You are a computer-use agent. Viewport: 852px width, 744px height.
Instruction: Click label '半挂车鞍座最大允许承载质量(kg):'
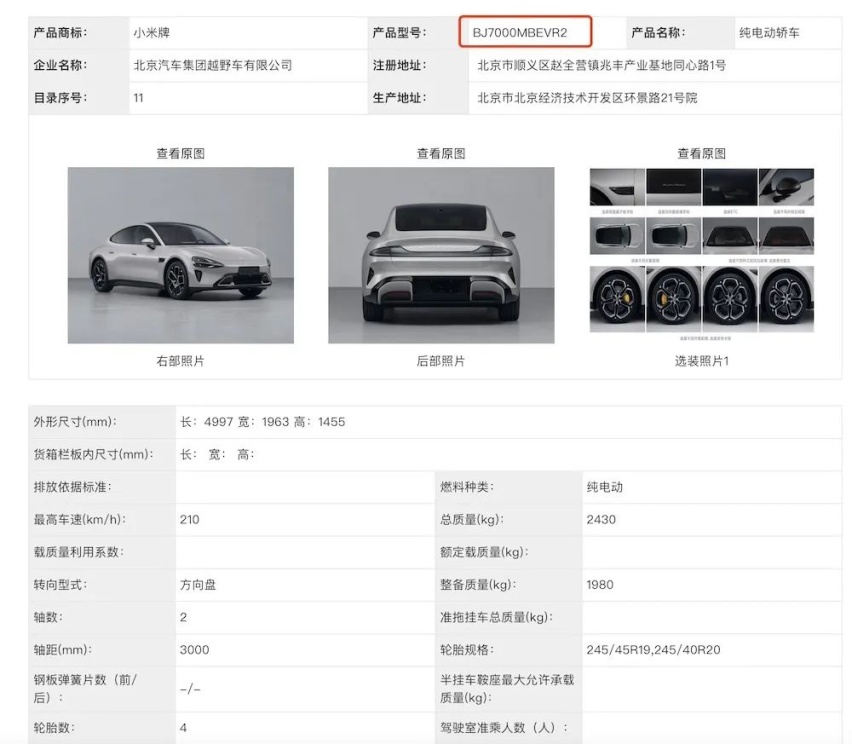pyautogui.click(x=507, y=689)
